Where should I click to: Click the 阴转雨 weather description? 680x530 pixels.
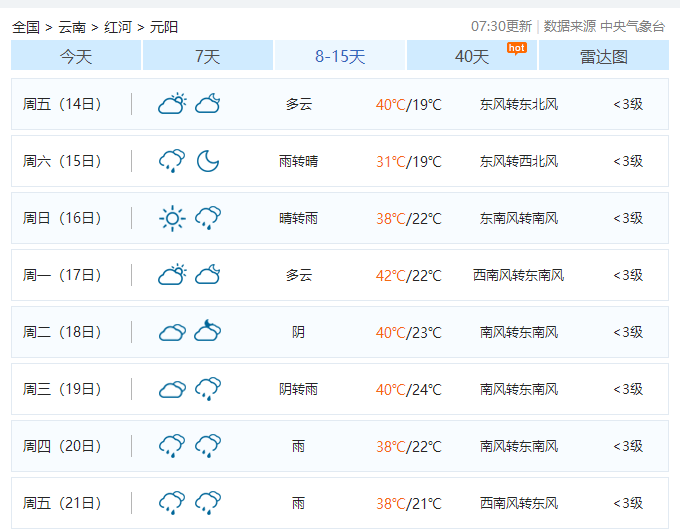click(298, 389)
